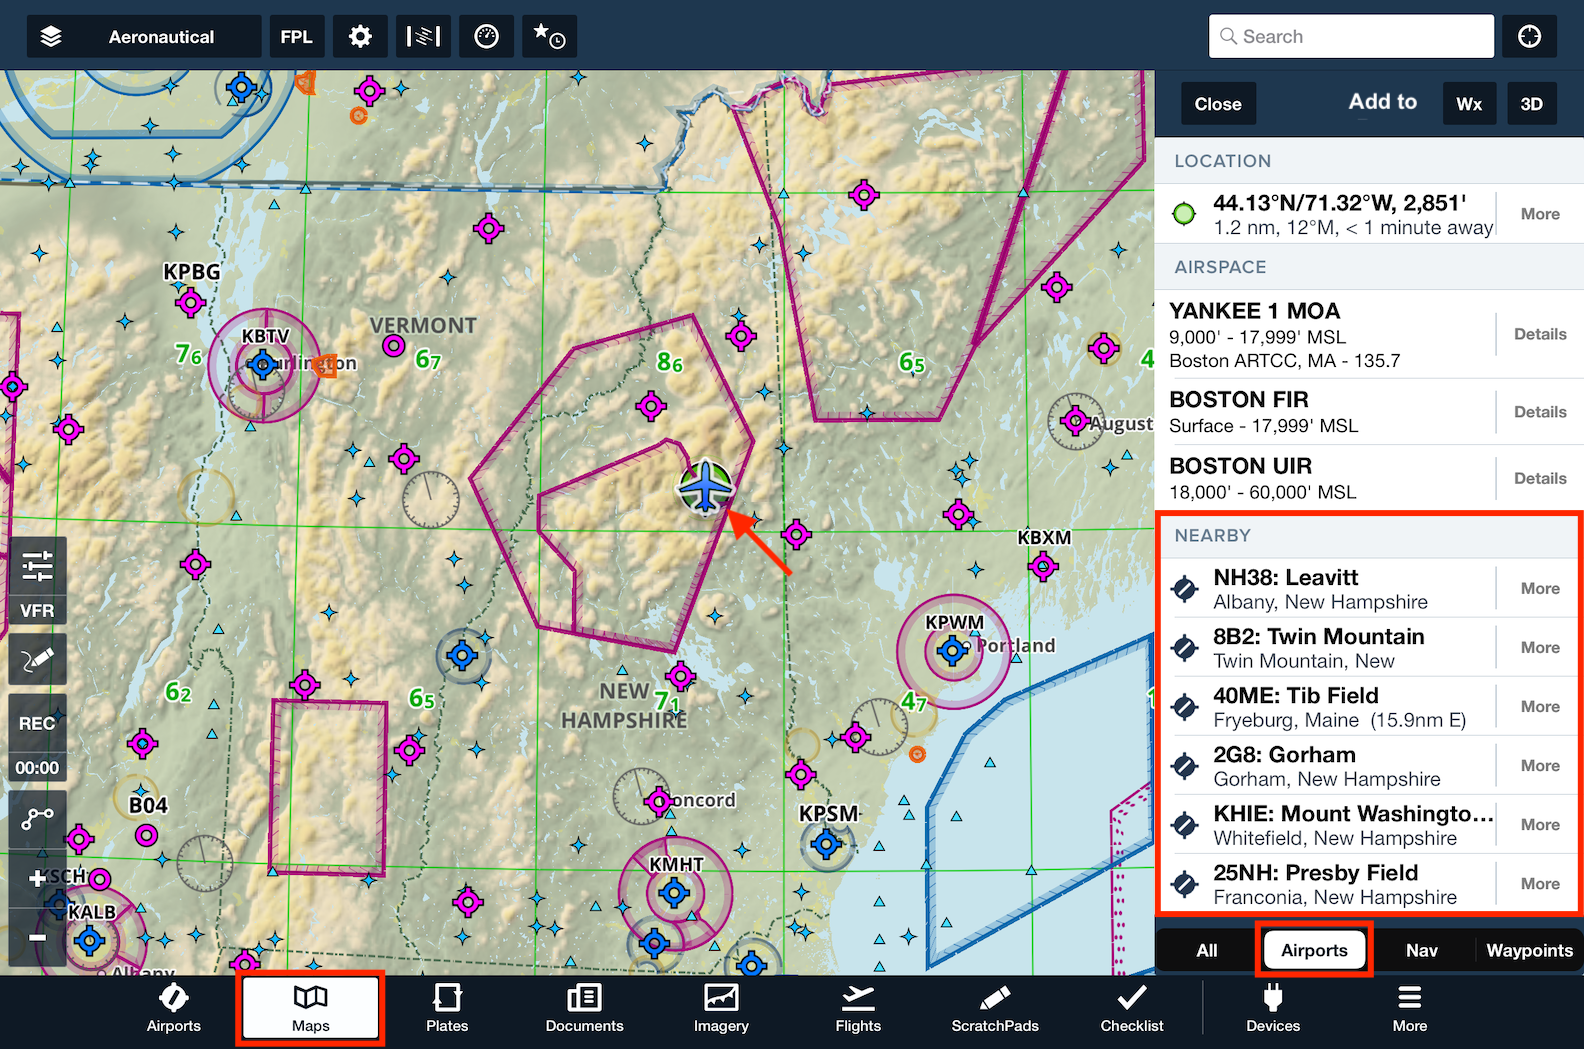This screenshot has width=1584, height=1049.
Task: Select NH38: Leavitt airport row
Action: (1328, 589)
